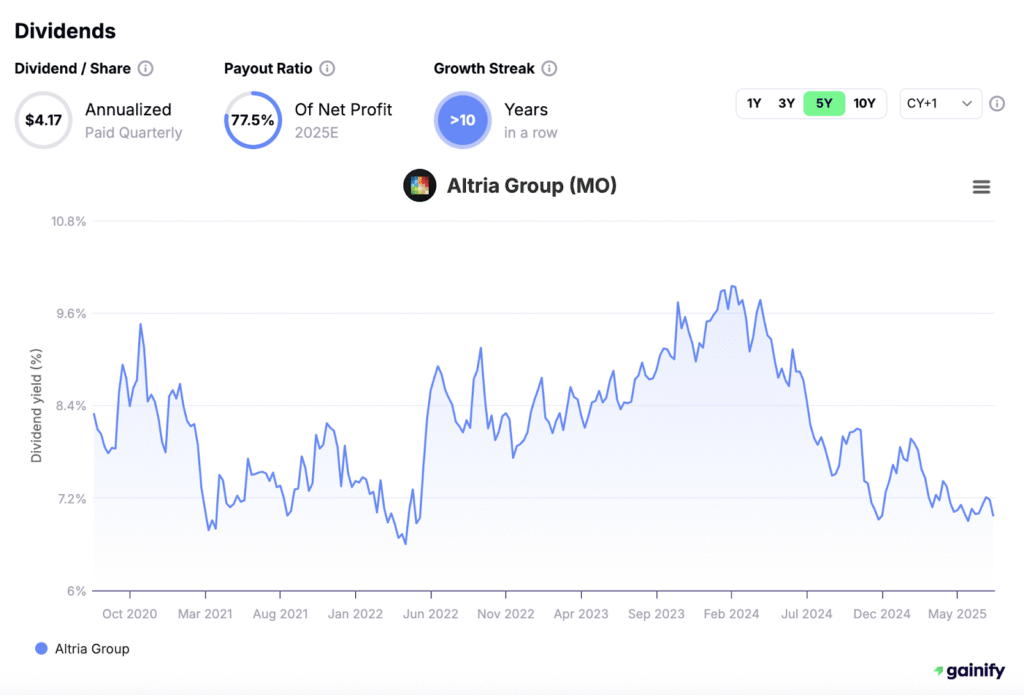Click the 'in a row' text
Screen dimensions: 1024x695
530,133
